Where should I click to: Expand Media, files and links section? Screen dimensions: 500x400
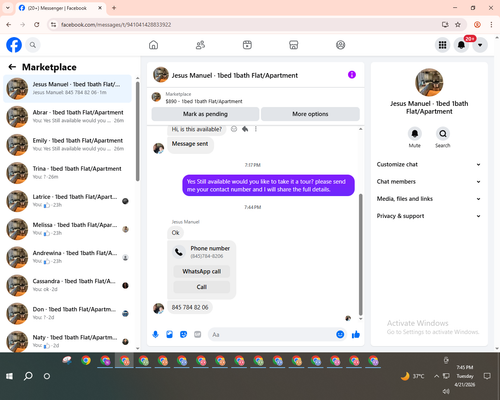pyautogui.click(x=429, y=199)
